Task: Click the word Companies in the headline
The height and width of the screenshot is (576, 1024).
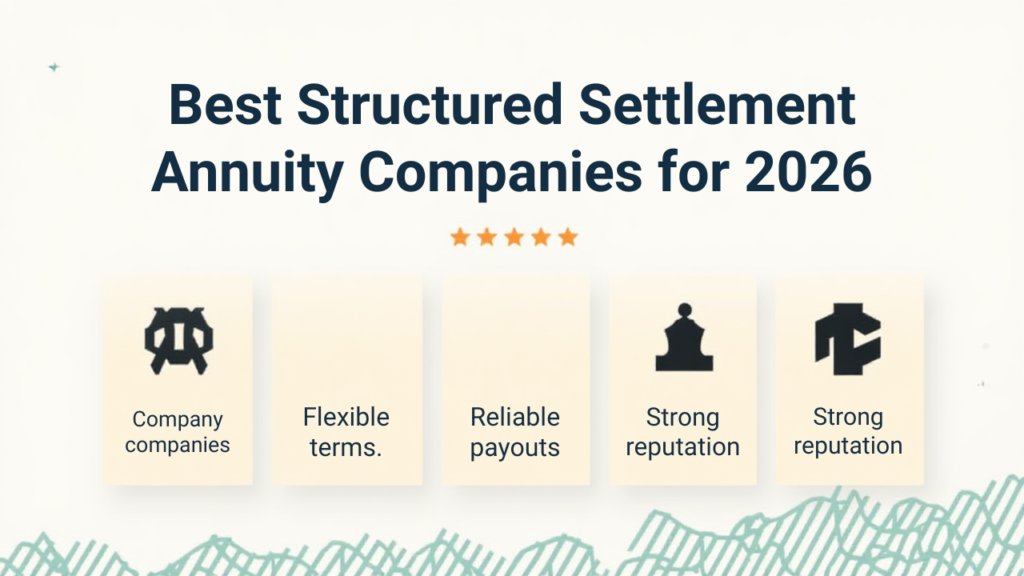Action: pos(530,175)
